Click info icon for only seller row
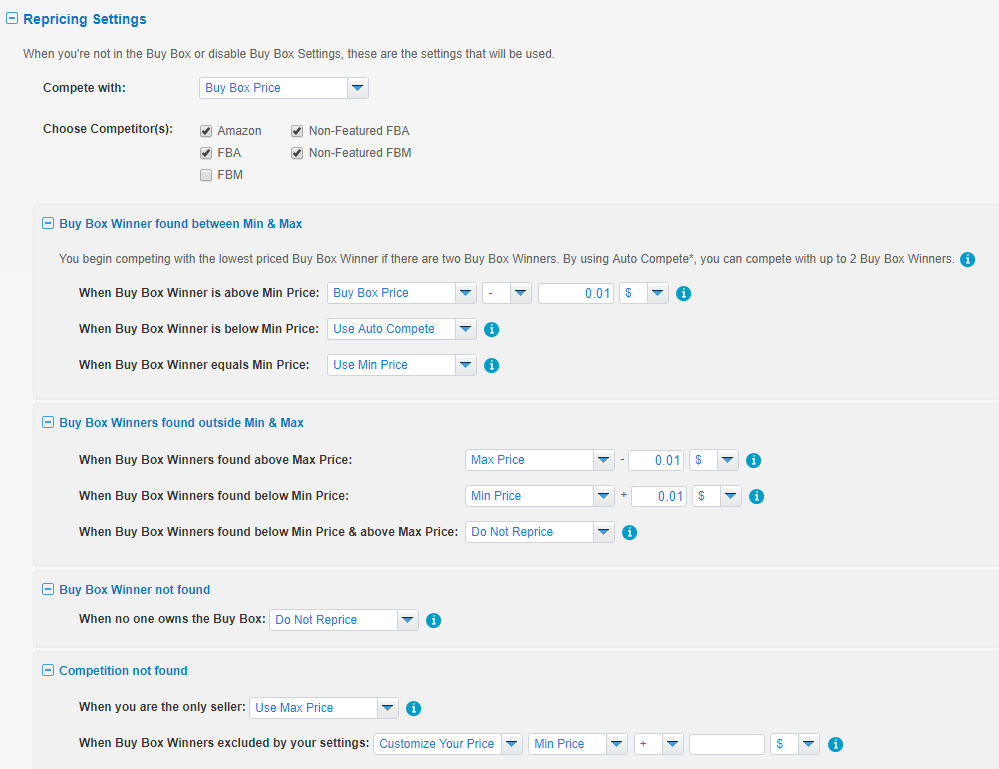This screenshot has width=999, height=769. coord(413,708)
